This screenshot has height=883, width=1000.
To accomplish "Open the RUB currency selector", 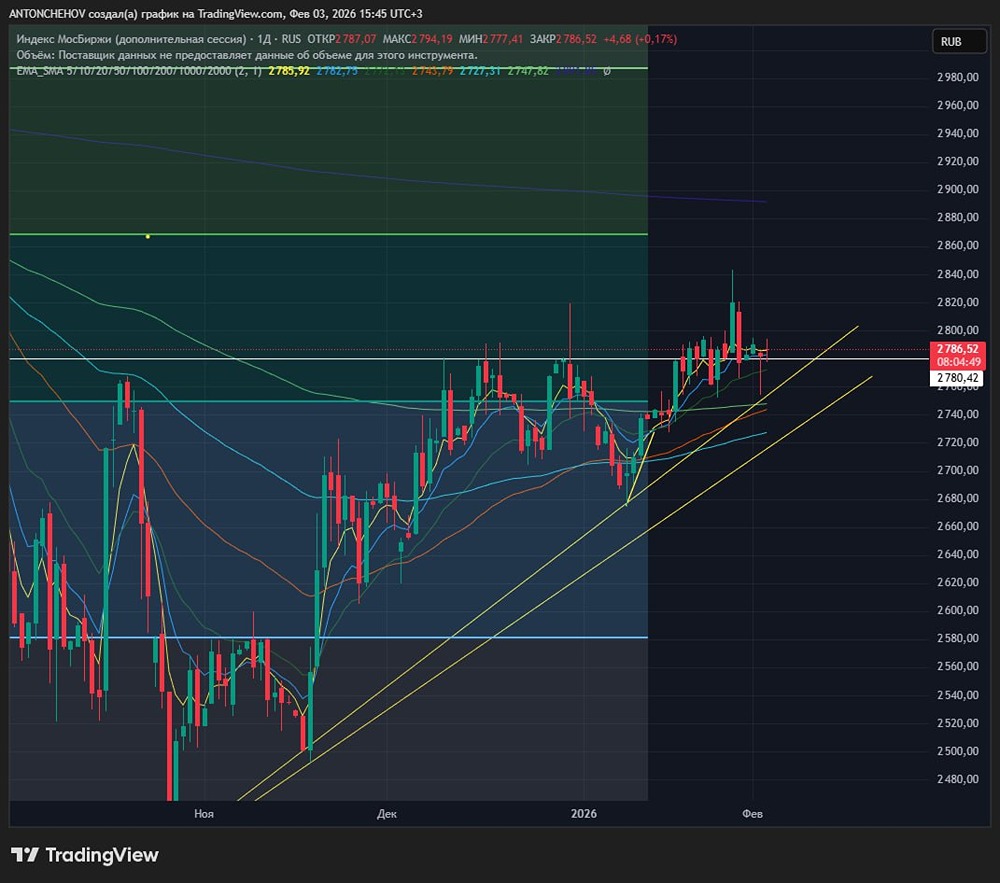I will click(959, 41).
